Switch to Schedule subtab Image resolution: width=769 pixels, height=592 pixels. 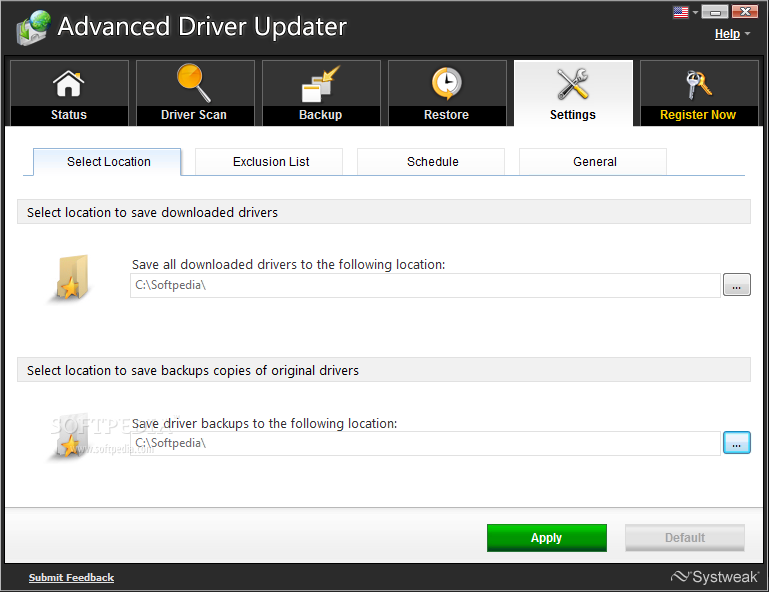click(431, 162)
